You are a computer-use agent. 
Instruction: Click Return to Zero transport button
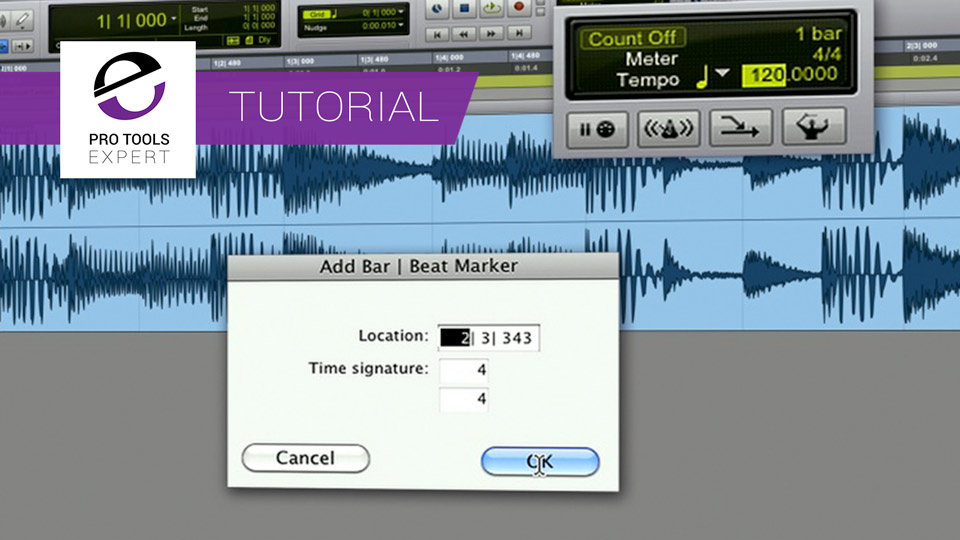(x=437, y=34)
